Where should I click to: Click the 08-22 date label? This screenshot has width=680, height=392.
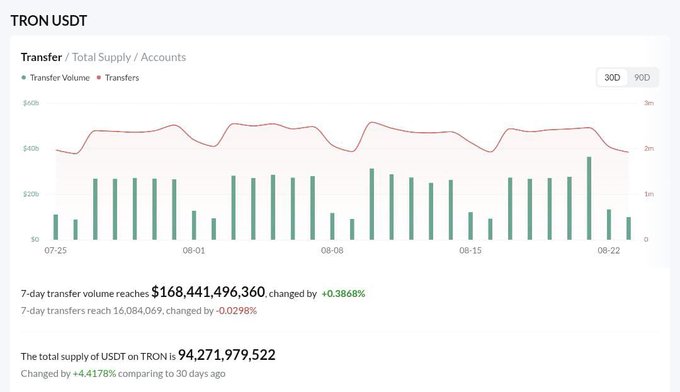tap(609, 250)
